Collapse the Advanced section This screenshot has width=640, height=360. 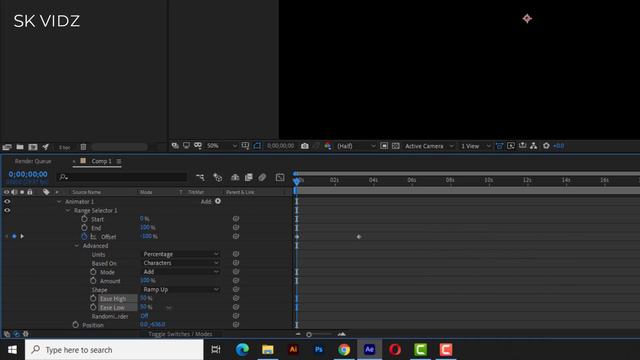77,246
